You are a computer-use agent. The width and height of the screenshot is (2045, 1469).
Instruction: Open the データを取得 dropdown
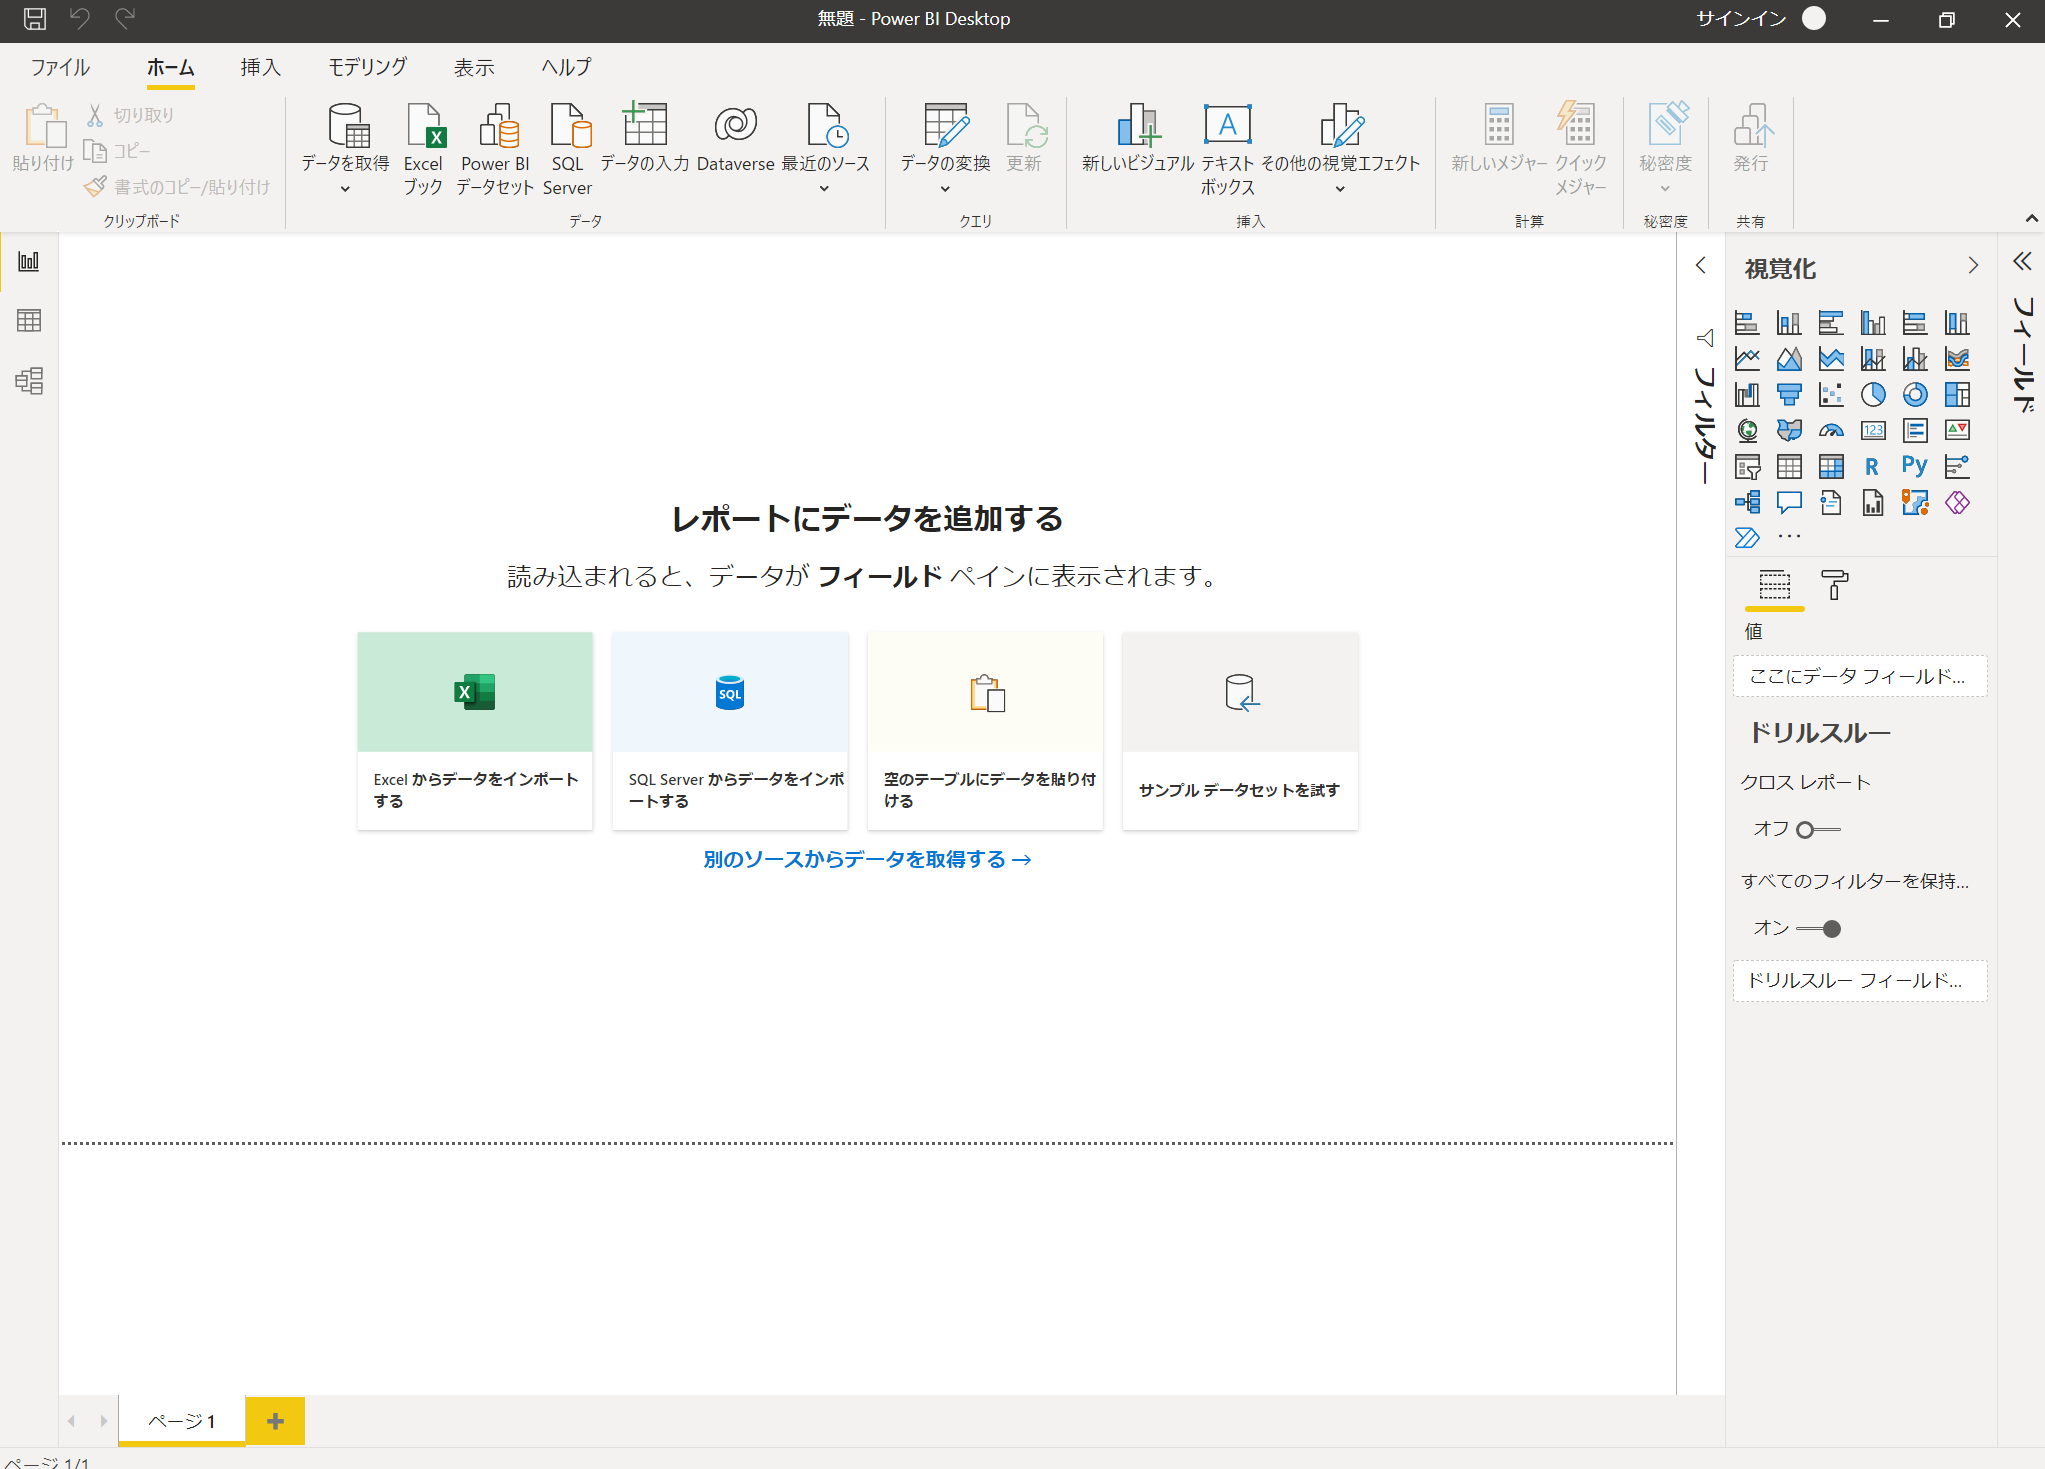pyautogui.click(x=344, y=187)
